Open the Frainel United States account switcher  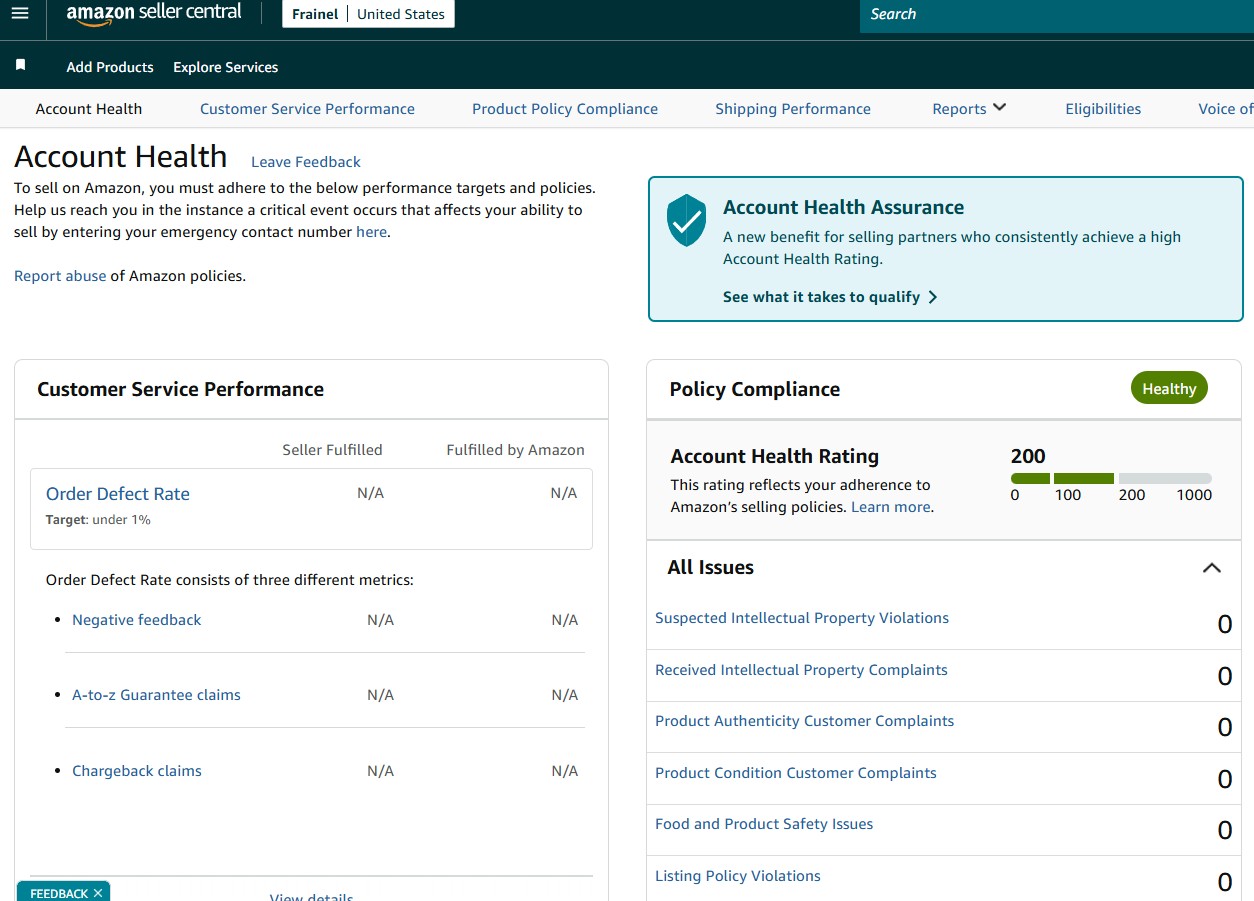(x=368, y=14)
